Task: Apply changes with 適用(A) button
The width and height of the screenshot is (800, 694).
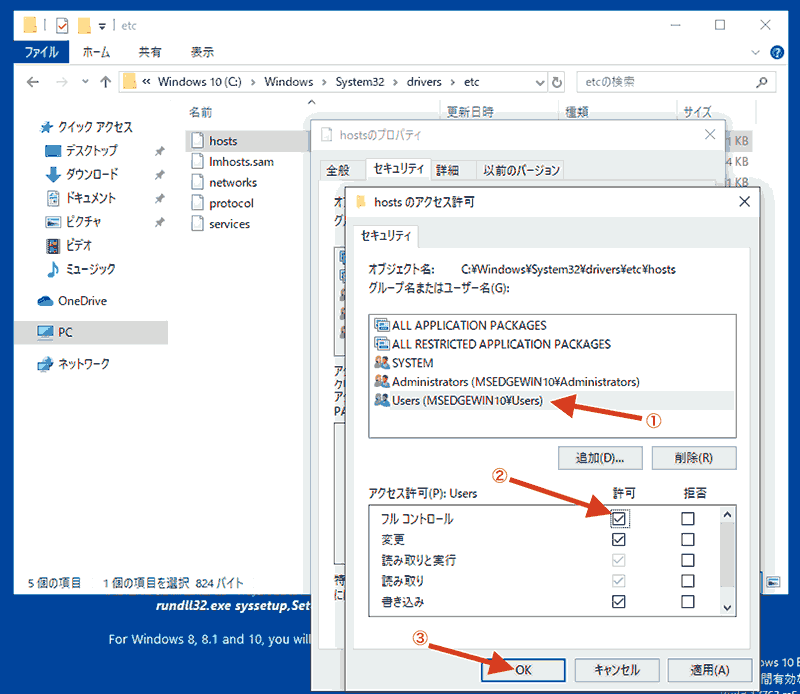Action: [710, 670]
